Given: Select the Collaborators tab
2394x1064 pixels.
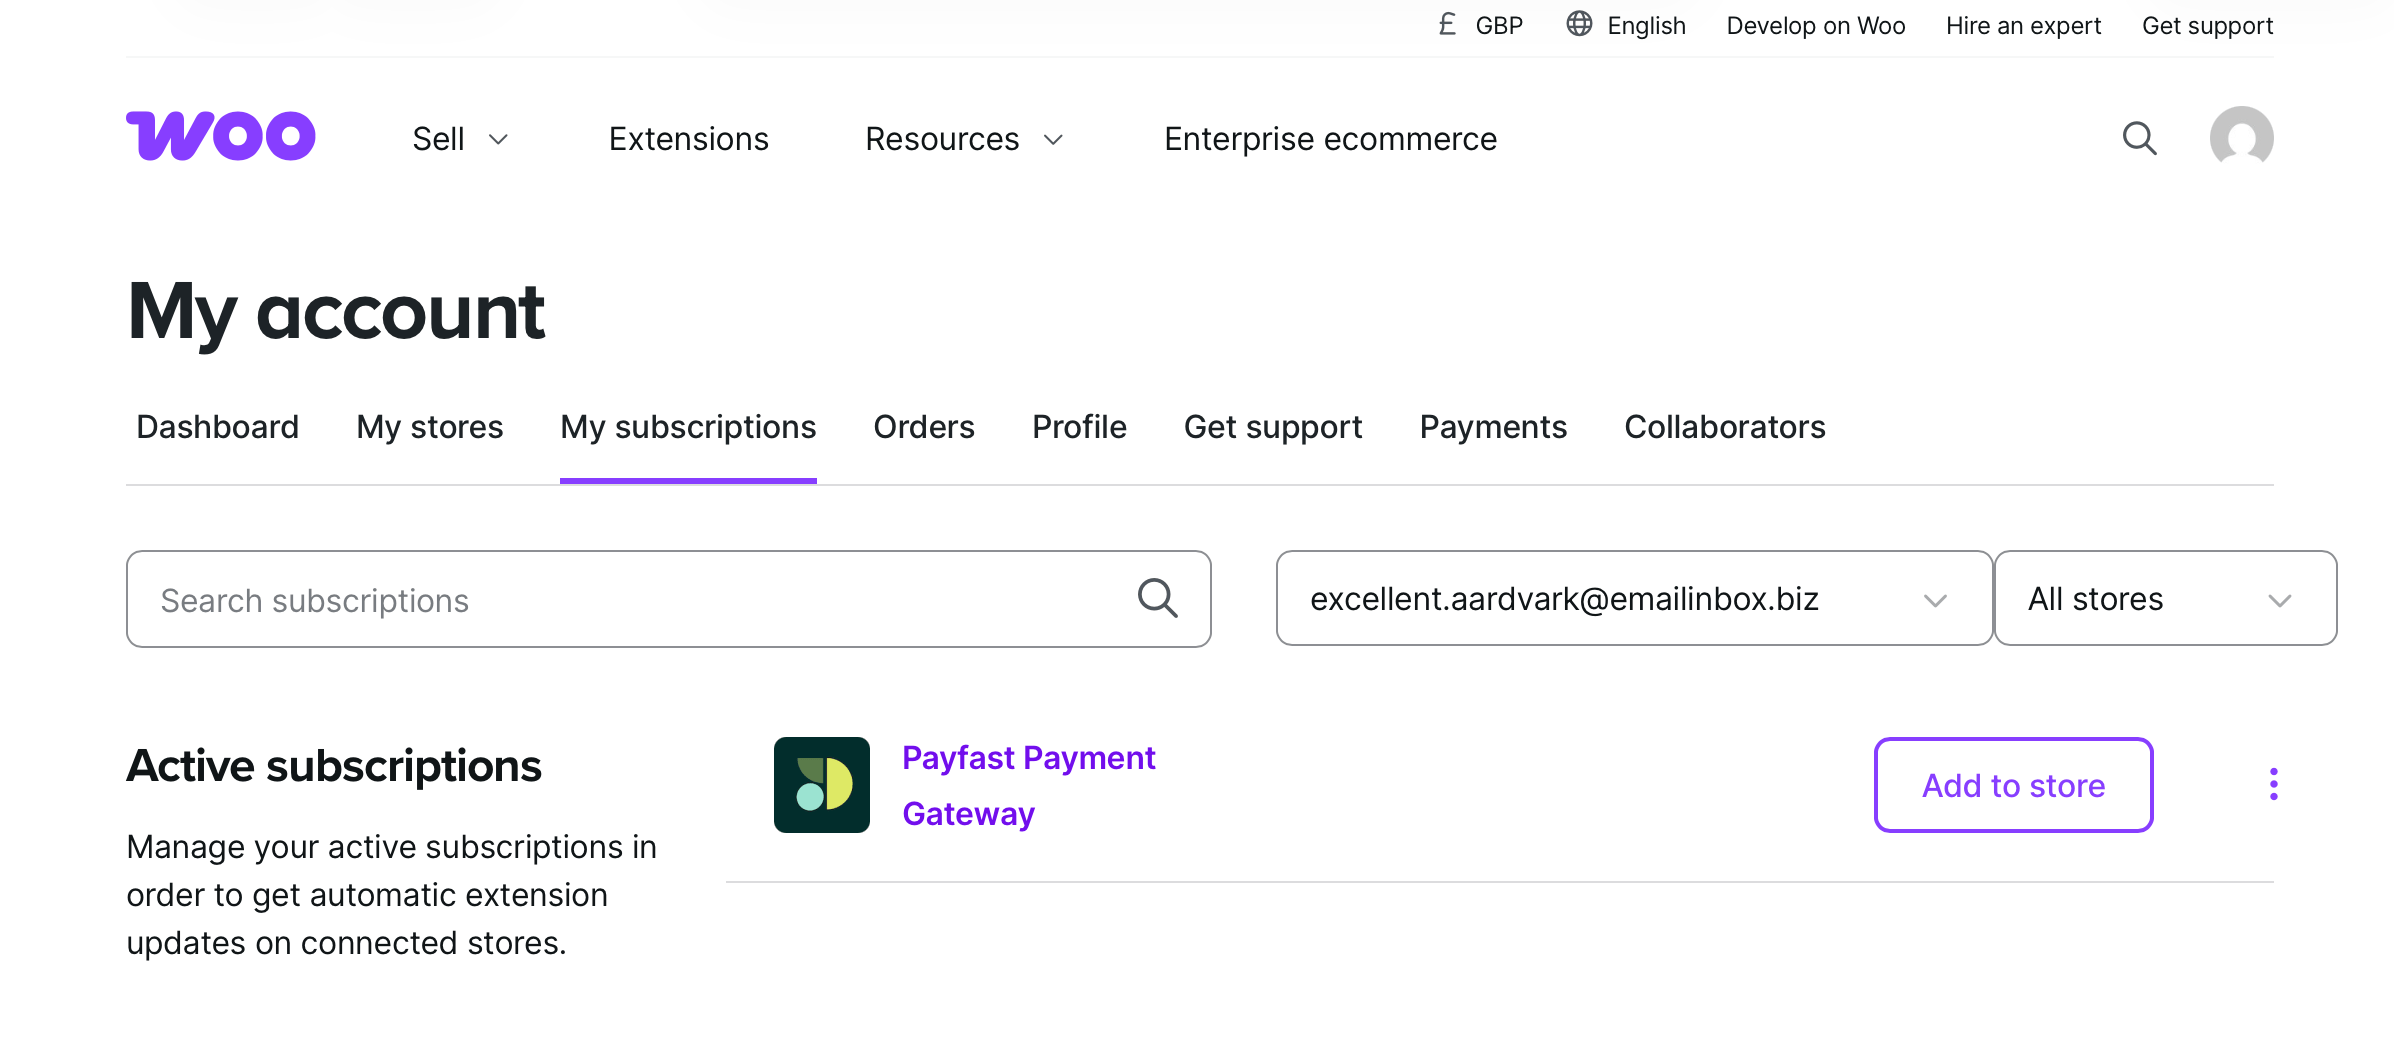Looking at the screenshot, I should (x=1724, y=427).
